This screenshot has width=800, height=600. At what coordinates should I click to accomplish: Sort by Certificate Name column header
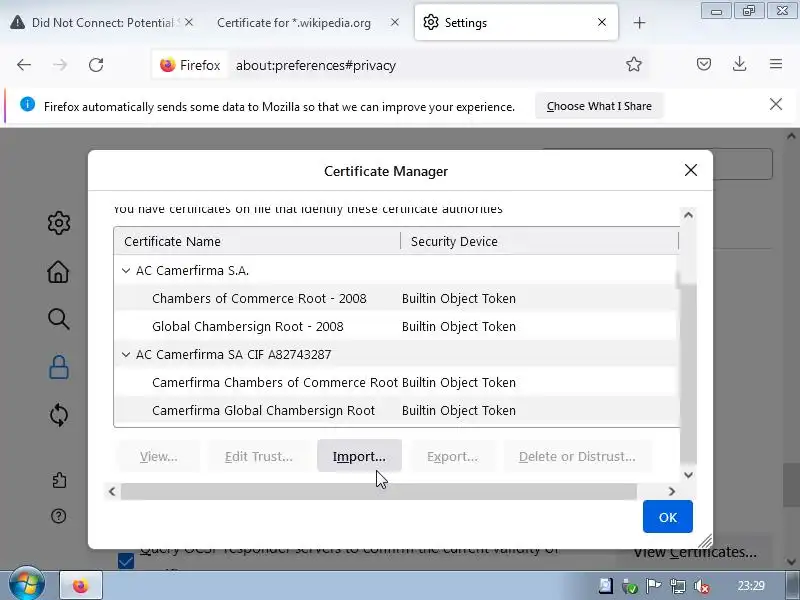(x=257, y=241)
